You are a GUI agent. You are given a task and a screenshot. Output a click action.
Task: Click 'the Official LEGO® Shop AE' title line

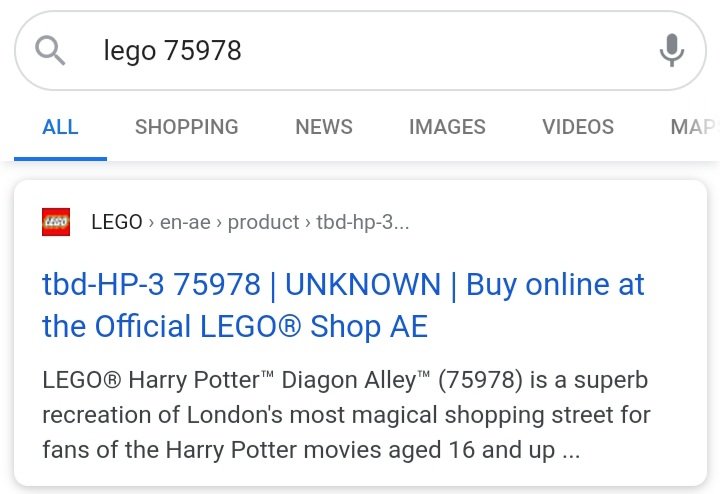click(235, 326)
